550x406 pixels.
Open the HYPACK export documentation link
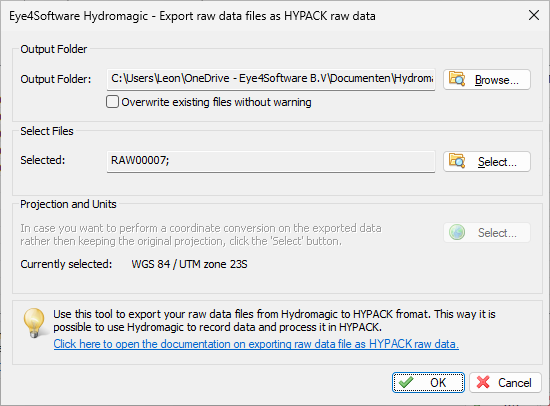point(256,344)
